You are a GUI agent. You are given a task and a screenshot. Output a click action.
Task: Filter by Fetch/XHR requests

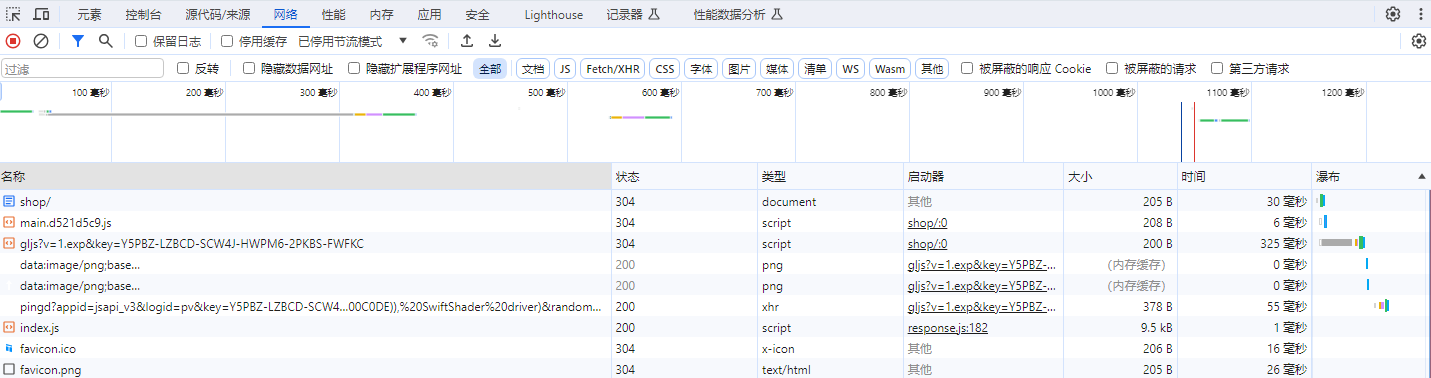(x=613, y=68)
